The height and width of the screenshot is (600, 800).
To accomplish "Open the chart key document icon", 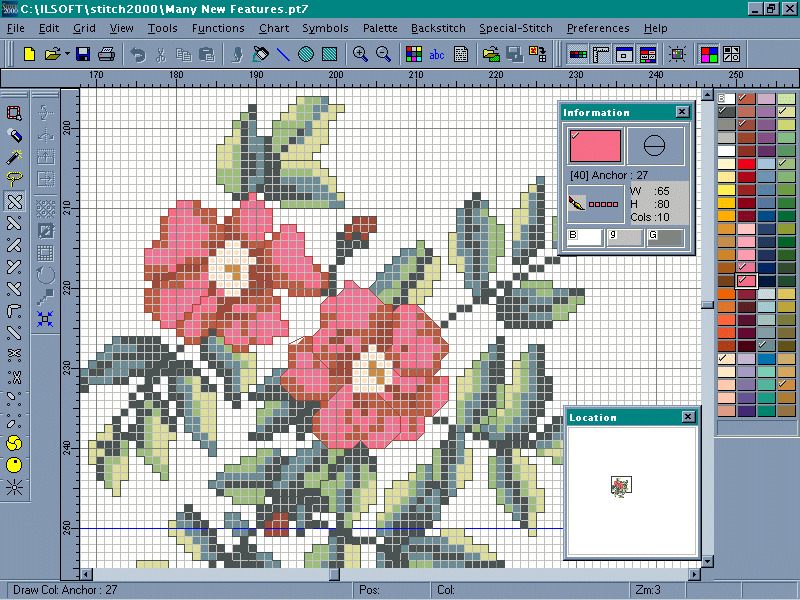I will (x=461, y=54).
